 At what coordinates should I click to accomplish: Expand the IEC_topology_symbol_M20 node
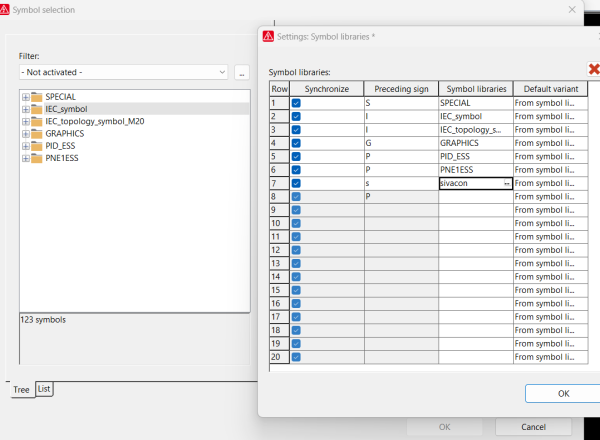click(x=26, y=122)
